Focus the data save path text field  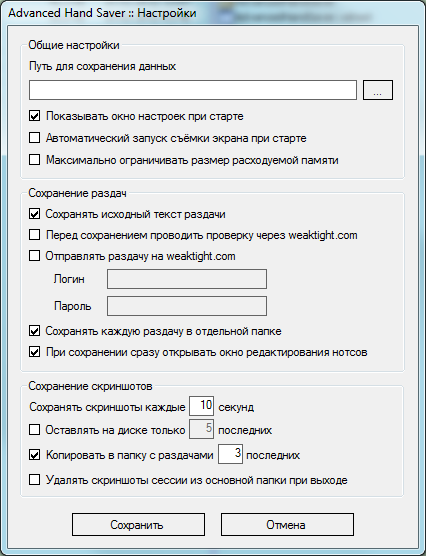pos(193,90)
